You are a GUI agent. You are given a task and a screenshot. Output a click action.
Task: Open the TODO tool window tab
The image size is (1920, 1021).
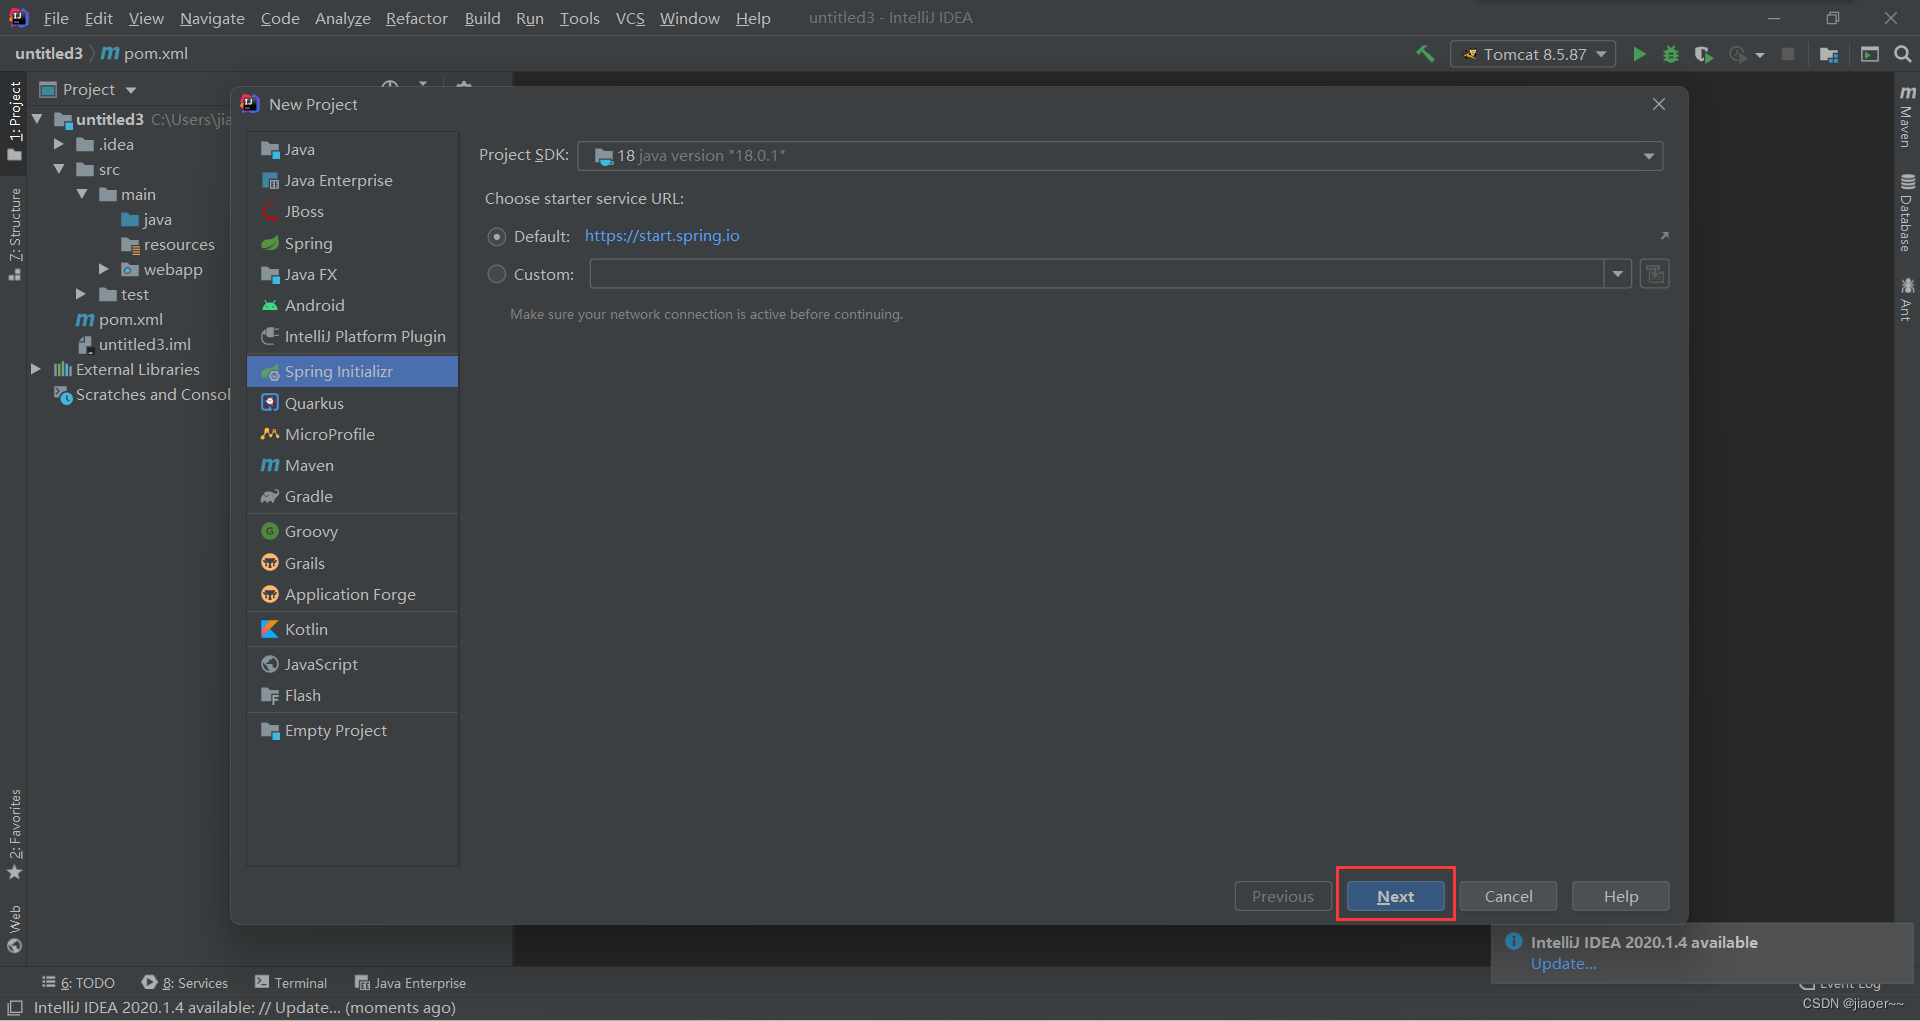[x=79, y=983]
